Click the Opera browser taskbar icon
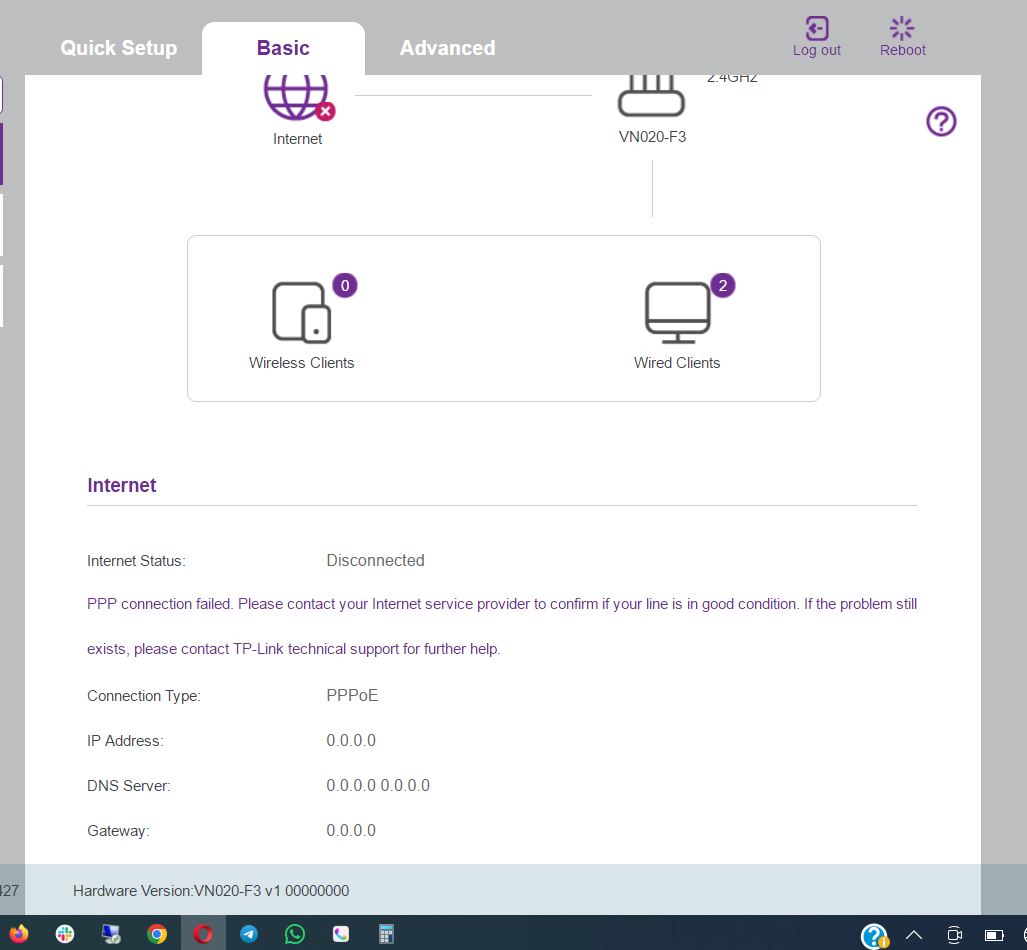Screen dimensions: 1027x950 coord(203,934)
